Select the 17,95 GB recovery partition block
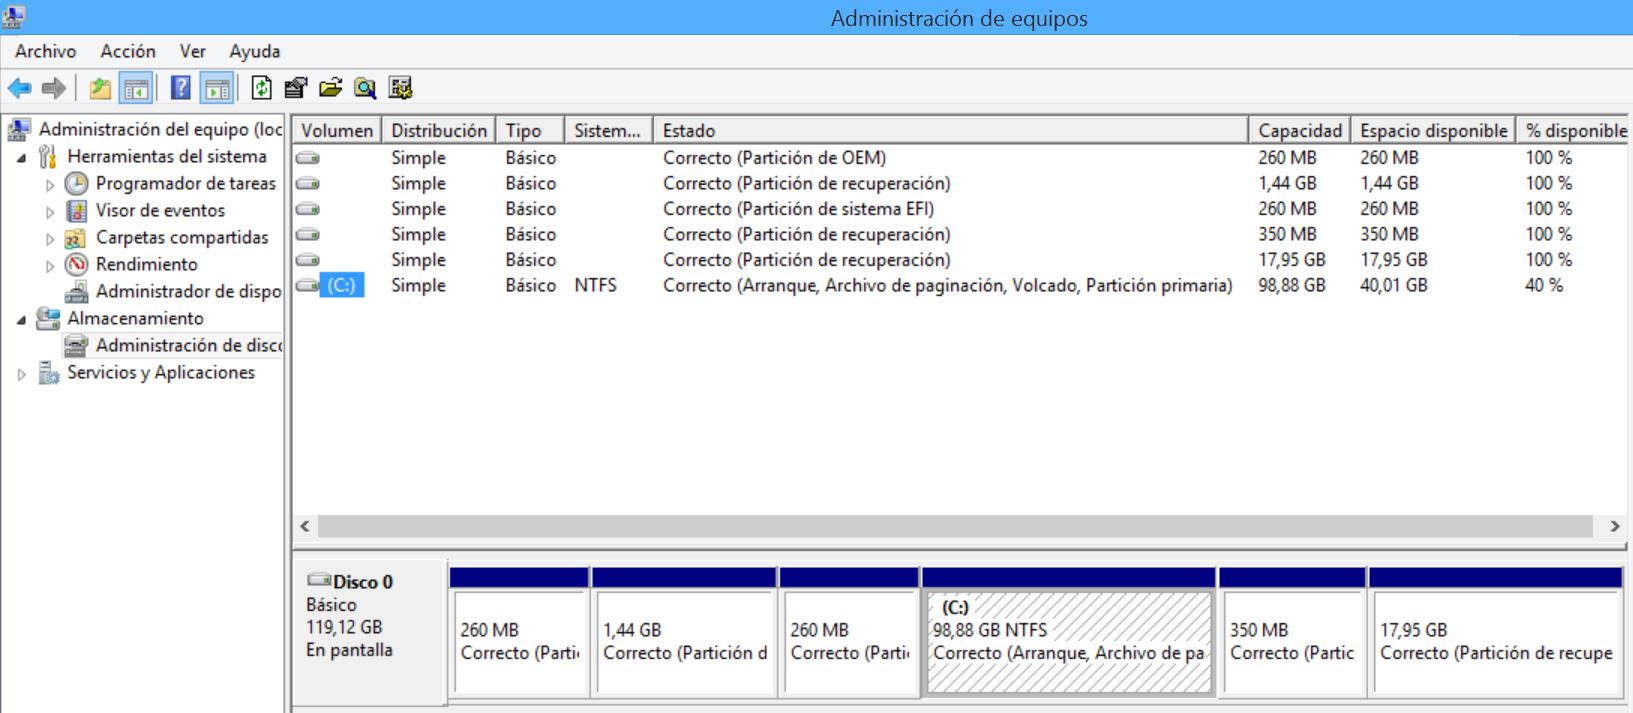 click(1495, 642)
